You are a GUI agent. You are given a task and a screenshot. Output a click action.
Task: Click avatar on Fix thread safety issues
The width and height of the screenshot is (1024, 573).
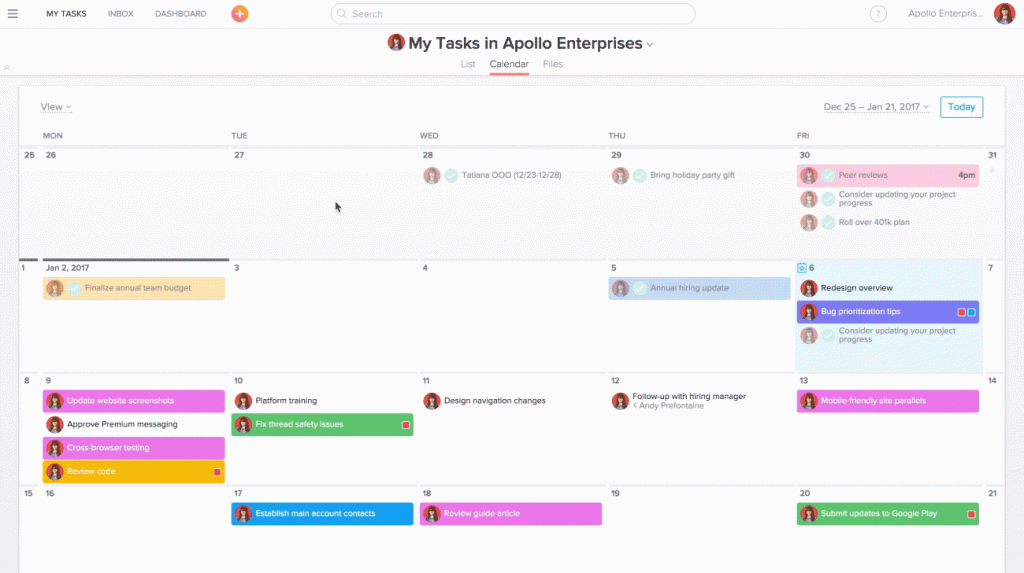(x=243, y=424)
